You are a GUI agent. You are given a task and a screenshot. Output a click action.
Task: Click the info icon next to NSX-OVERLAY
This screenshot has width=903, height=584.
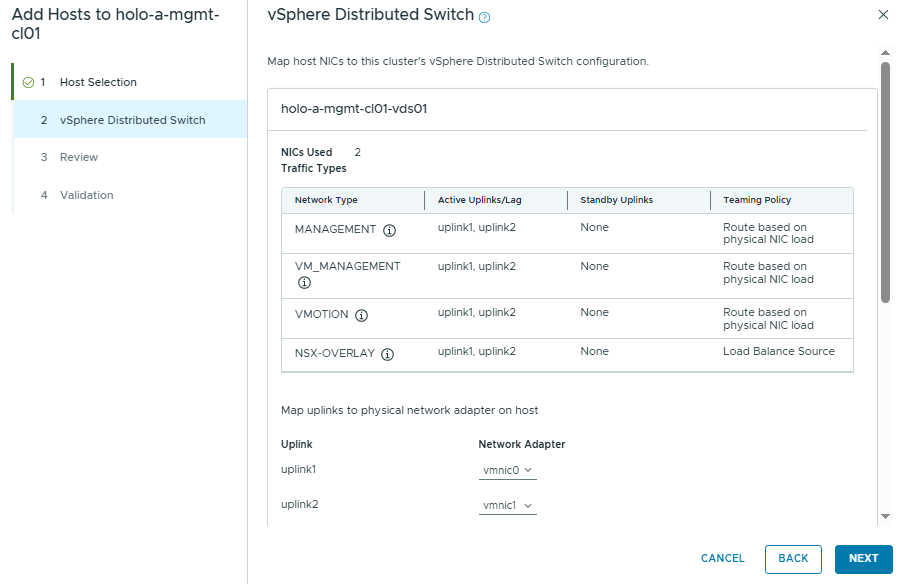coord(387,354)
